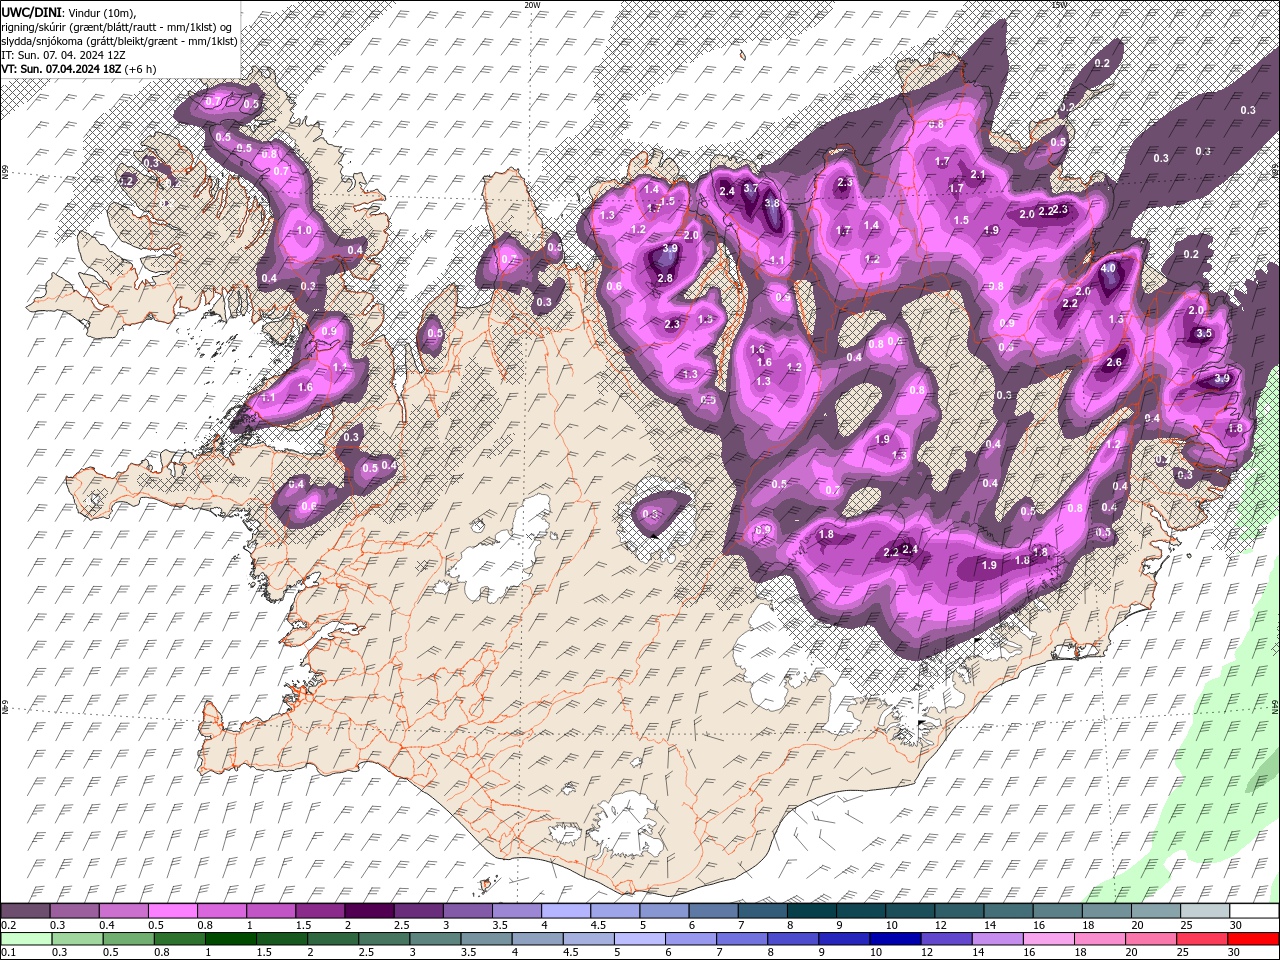Image resolution: width=1280 pixels, height=960 pixels.
Task: Pick the 0.5 green swatch in lower legend row
Action: point(128,939)
